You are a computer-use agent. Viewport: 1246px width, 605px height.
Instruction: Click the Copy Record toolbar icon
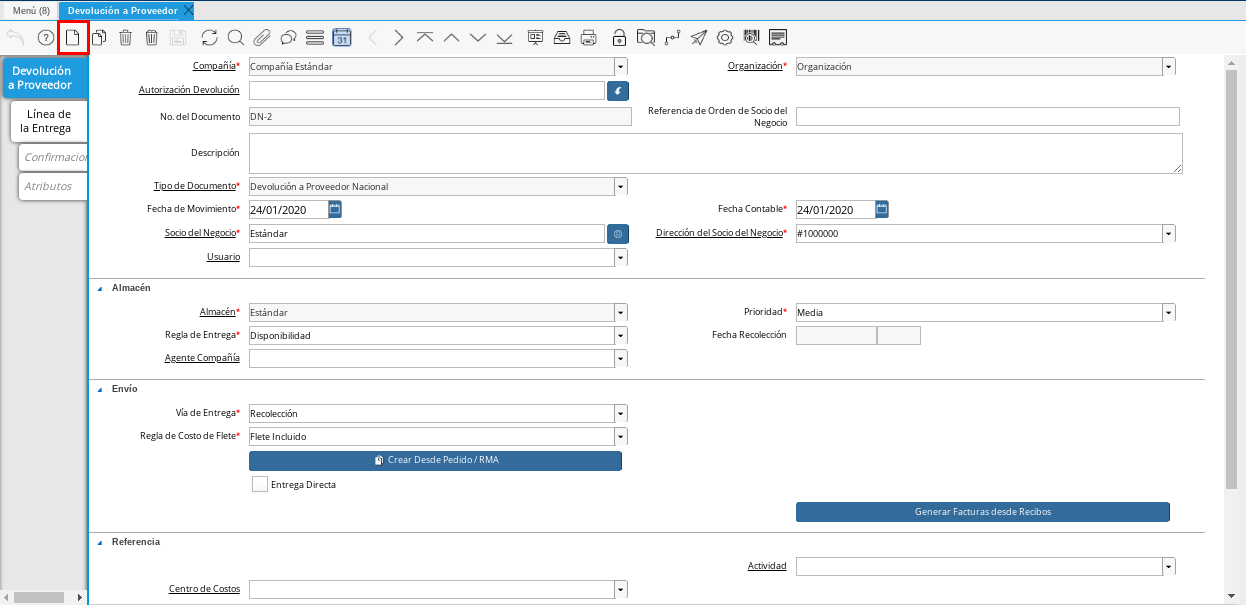coord(99,38)
